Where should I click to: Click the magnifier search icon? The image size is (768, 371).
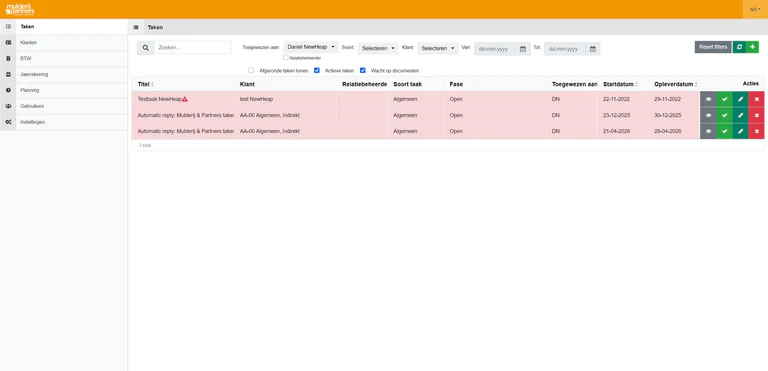click(x=145, y=48)
